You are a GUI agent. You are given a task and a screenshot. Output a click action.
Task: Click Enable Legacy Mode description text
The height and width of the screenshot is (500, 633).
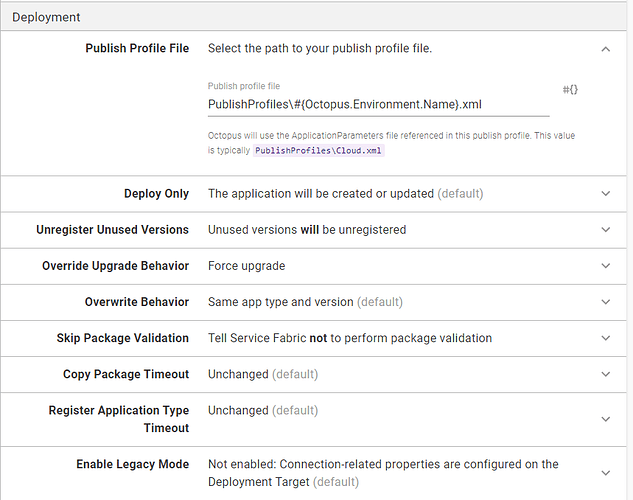tap(383, 473)
